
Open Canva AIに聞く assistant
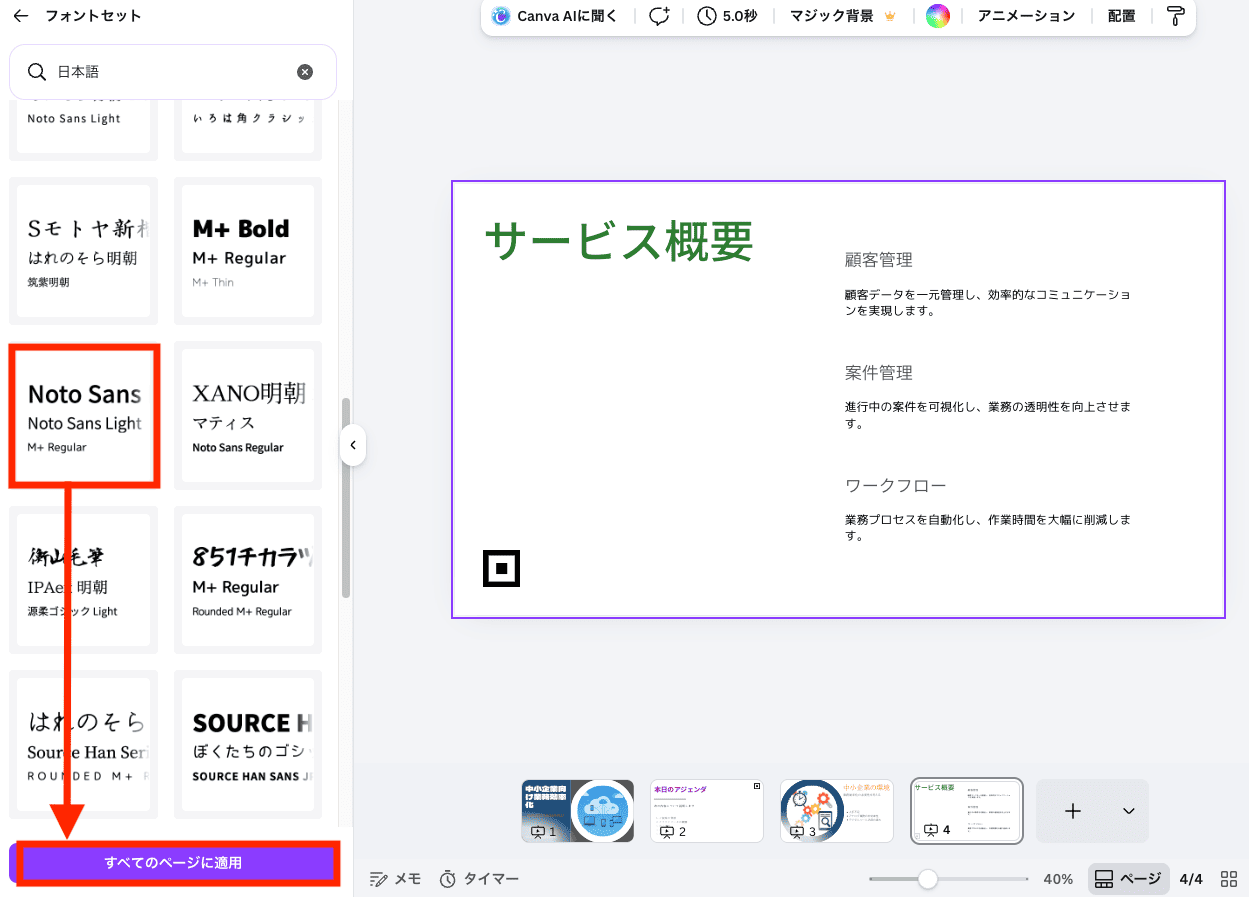(556, 16)
